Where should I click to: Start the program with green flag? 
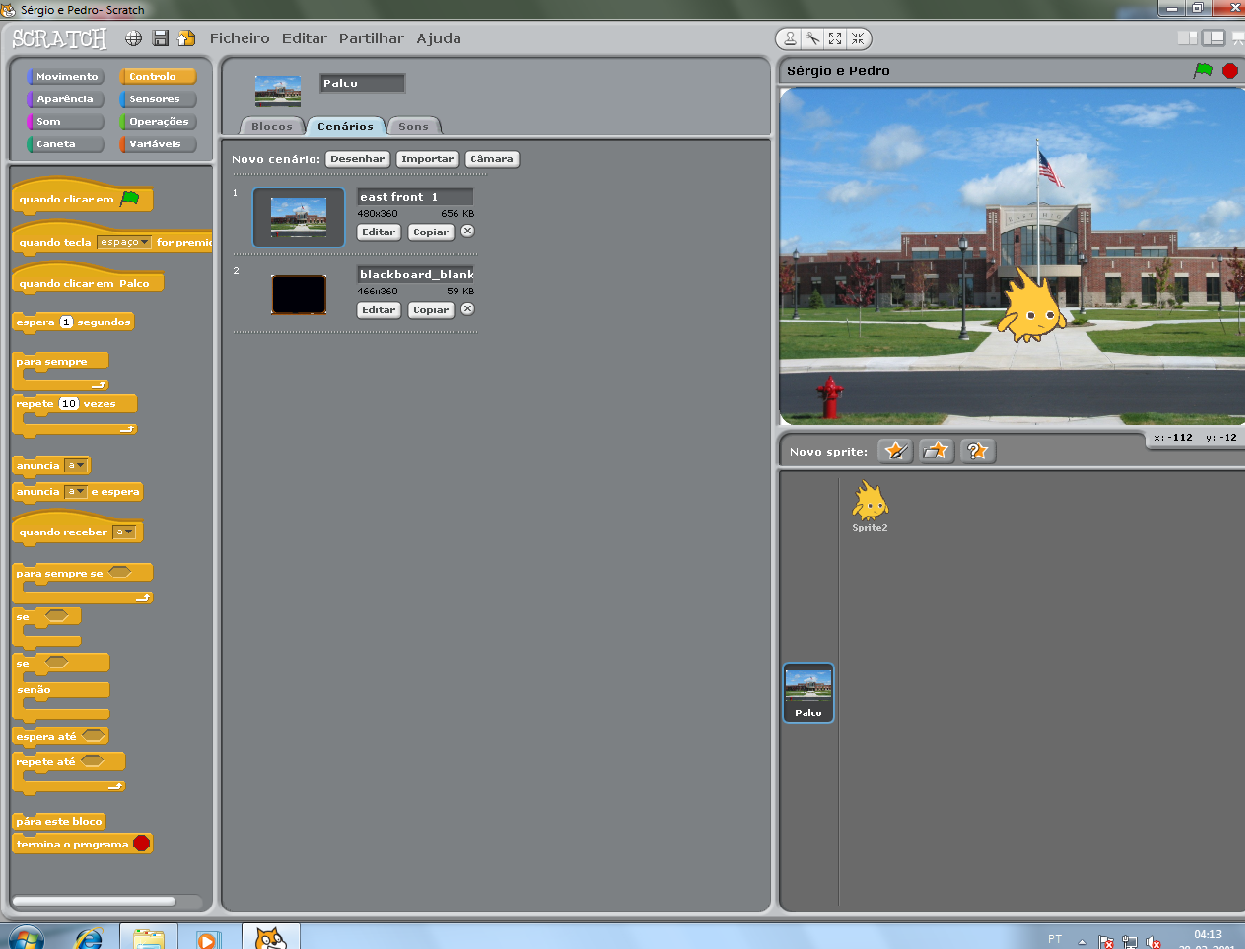click(x=1203, y=70)
